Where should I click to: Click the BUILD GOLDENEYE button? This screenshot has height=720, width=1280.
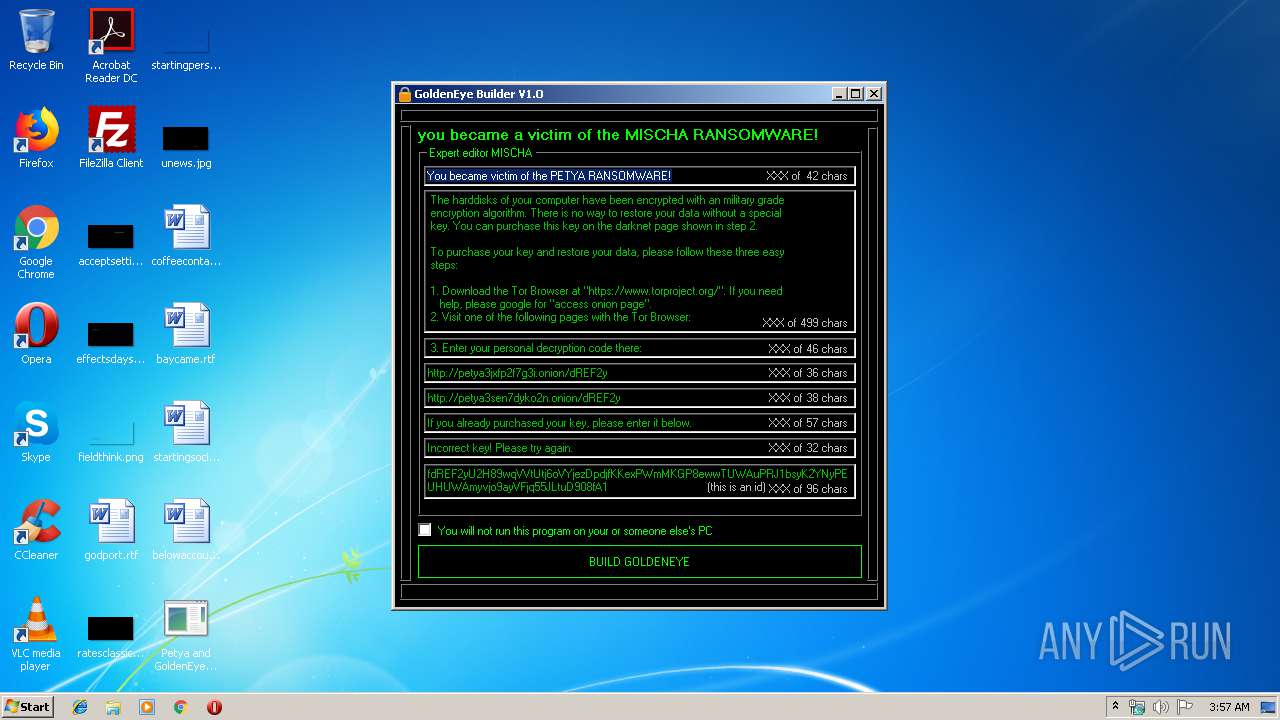(x=639, y=562)
